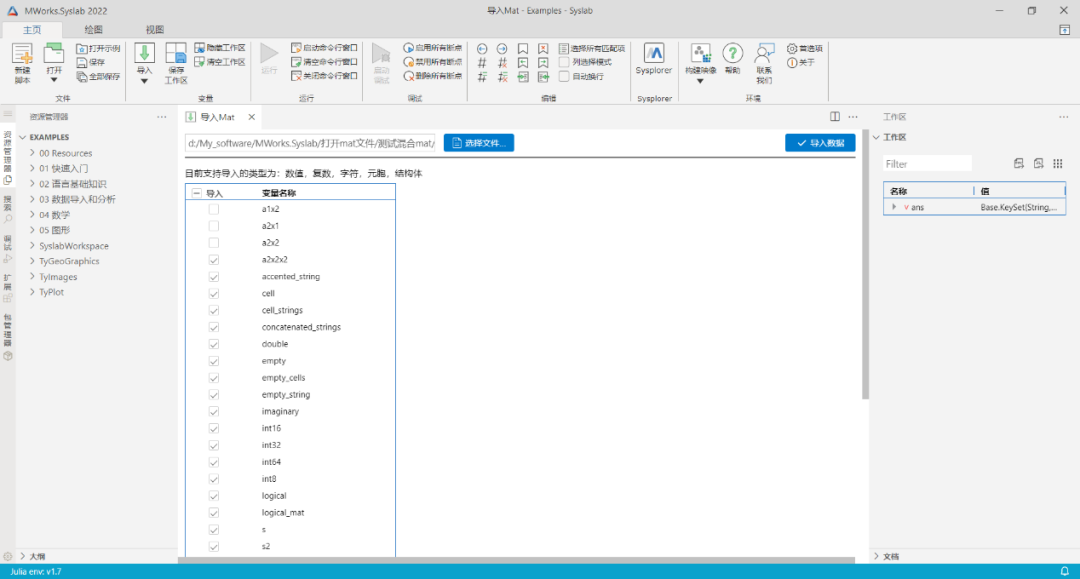Switch to the 绘图 ribbon tab

pos(93,29)
